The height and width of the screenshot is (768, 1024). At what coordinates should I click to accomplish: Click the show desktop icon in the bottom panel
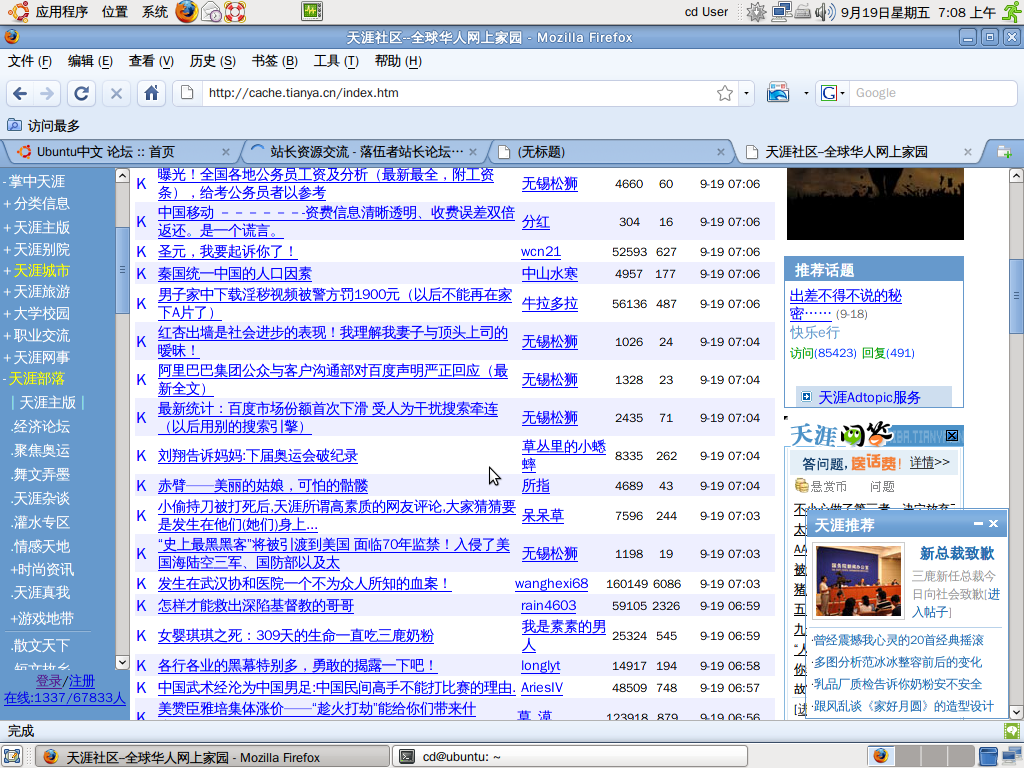[13, 756]
